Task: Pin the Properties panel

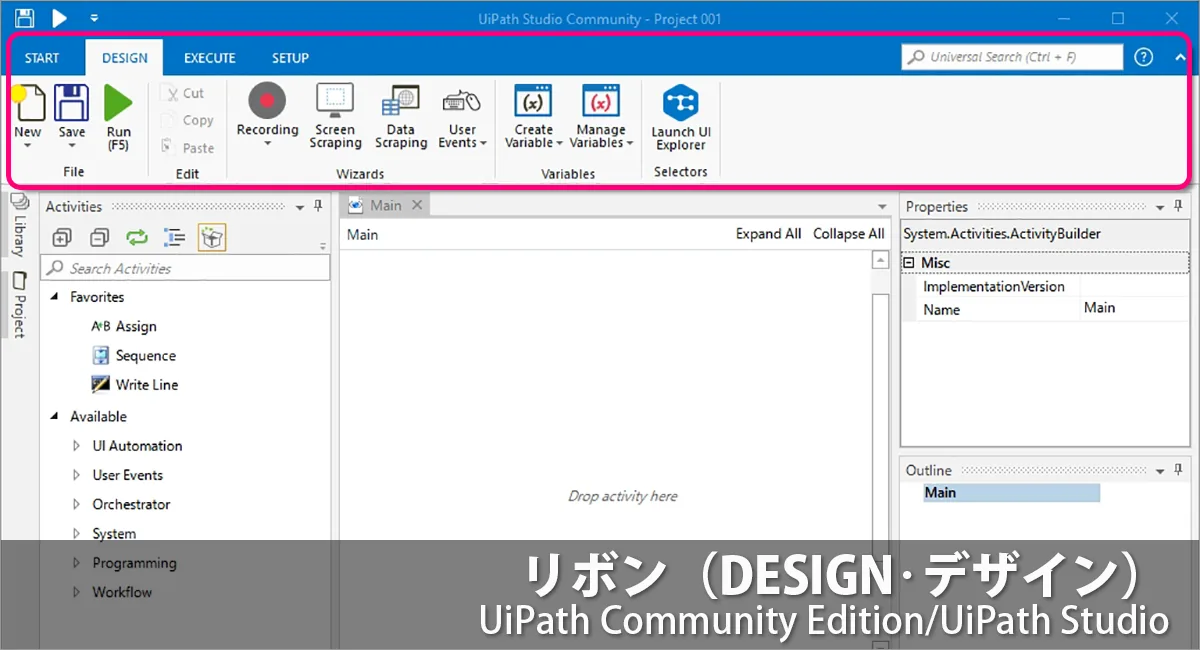Action: pyautogui.click(x=1178, y=206)
